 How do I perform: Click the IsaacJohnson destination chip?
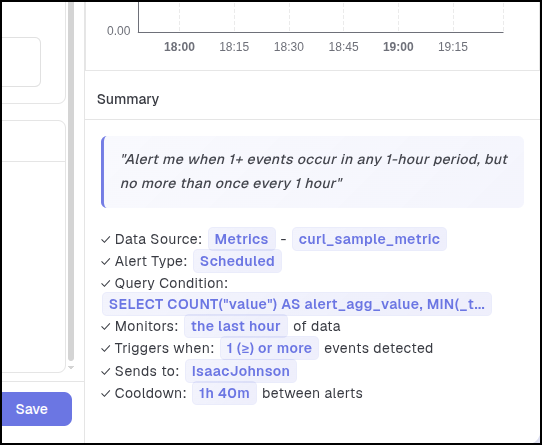tap(241, 371)
